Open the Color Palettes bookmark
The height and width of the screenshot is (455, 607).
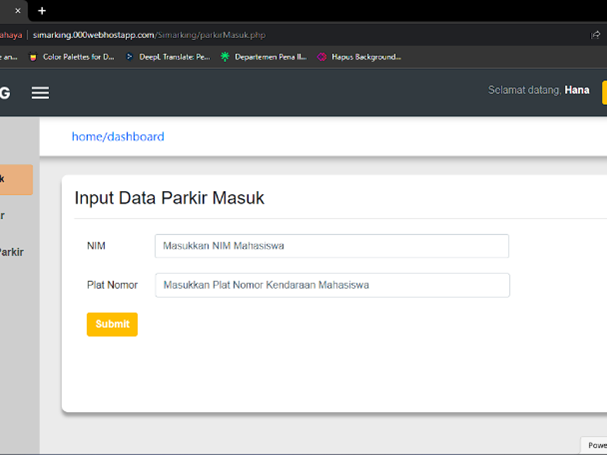[71, 57]
